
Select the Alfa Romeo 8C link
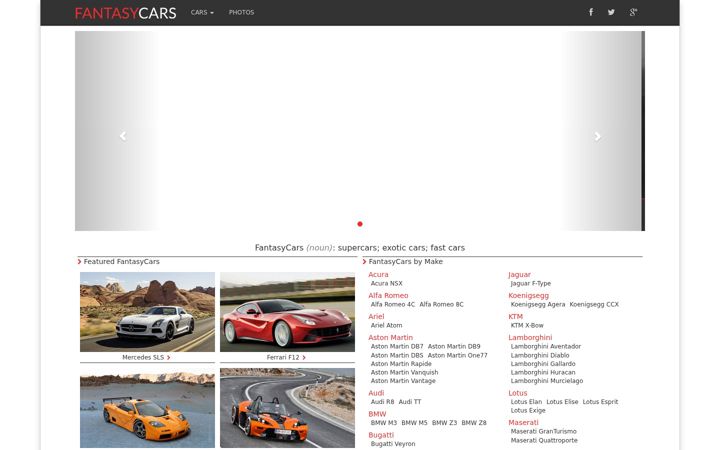[x=441, y=304]
